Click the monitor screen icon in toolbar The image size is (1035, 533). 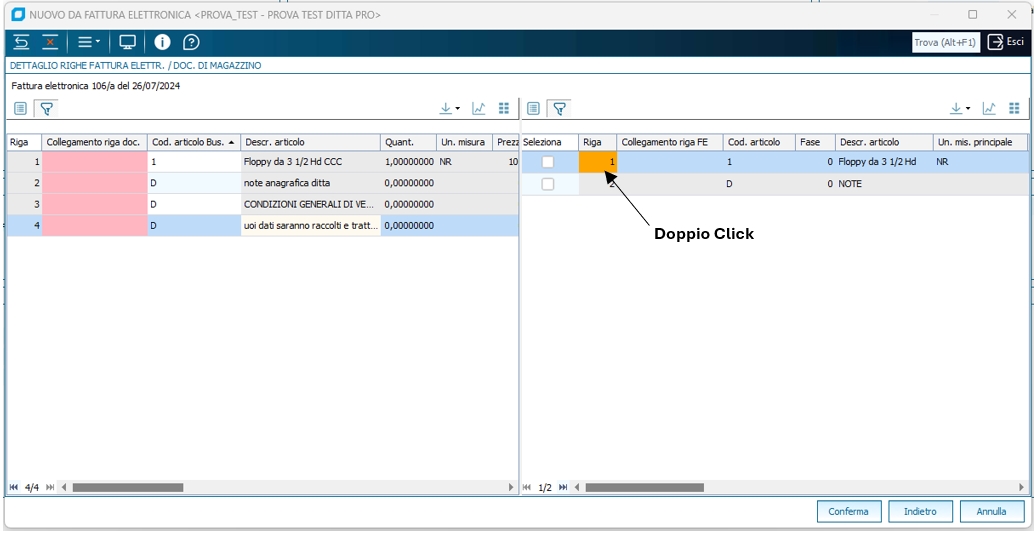coord(127,42)
